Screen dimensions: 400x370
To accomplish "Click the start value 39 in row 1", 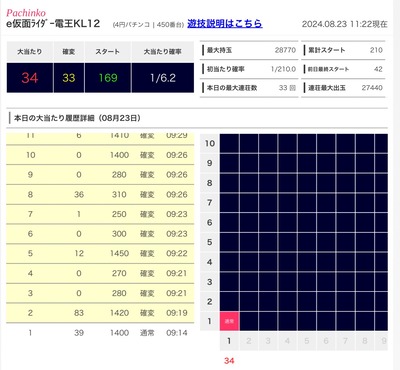I will click(x=79, y=333).
